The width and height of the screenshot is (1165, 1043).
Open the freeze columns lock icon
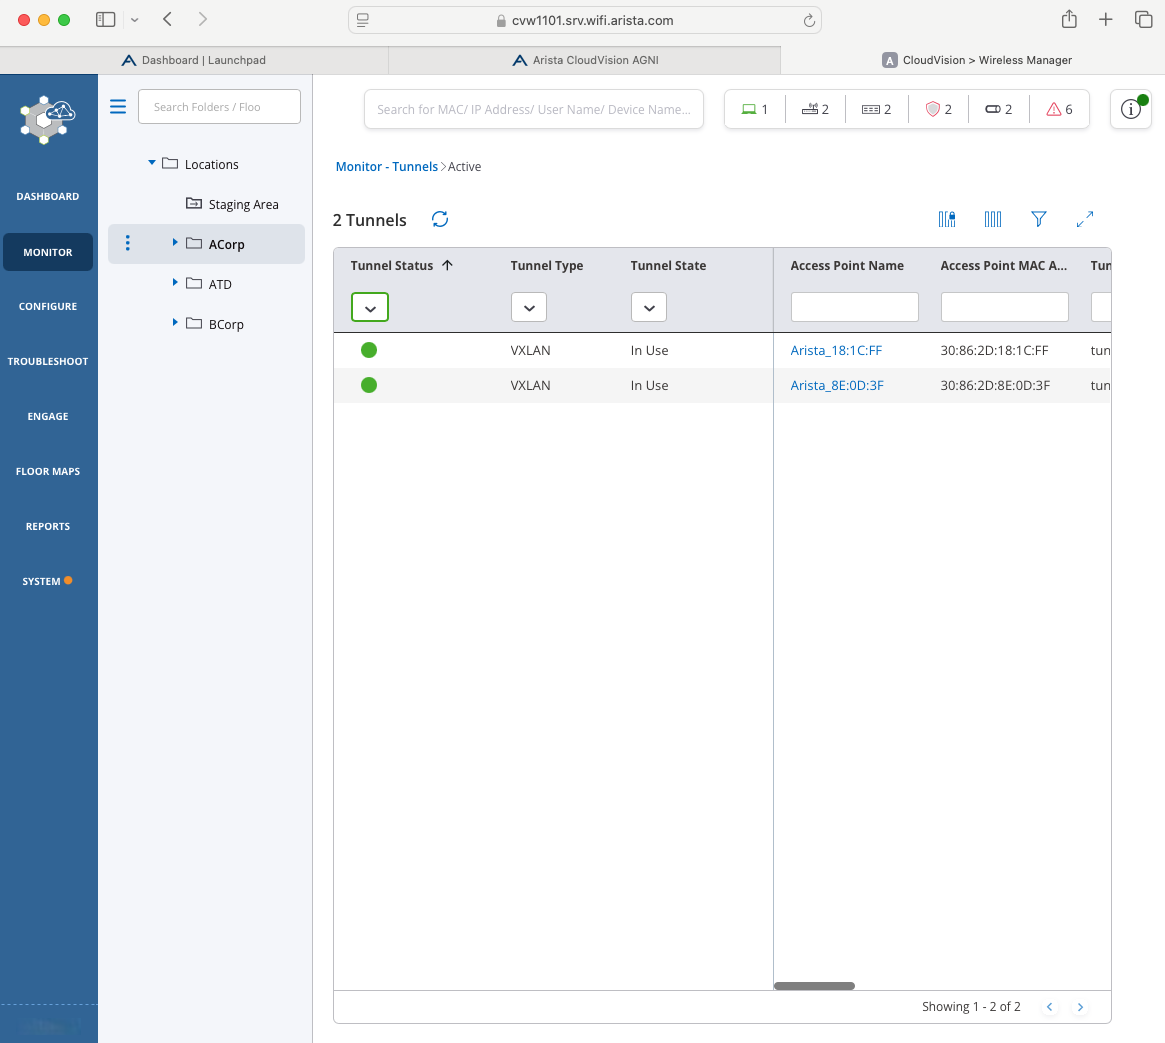[x=947, y=219]
